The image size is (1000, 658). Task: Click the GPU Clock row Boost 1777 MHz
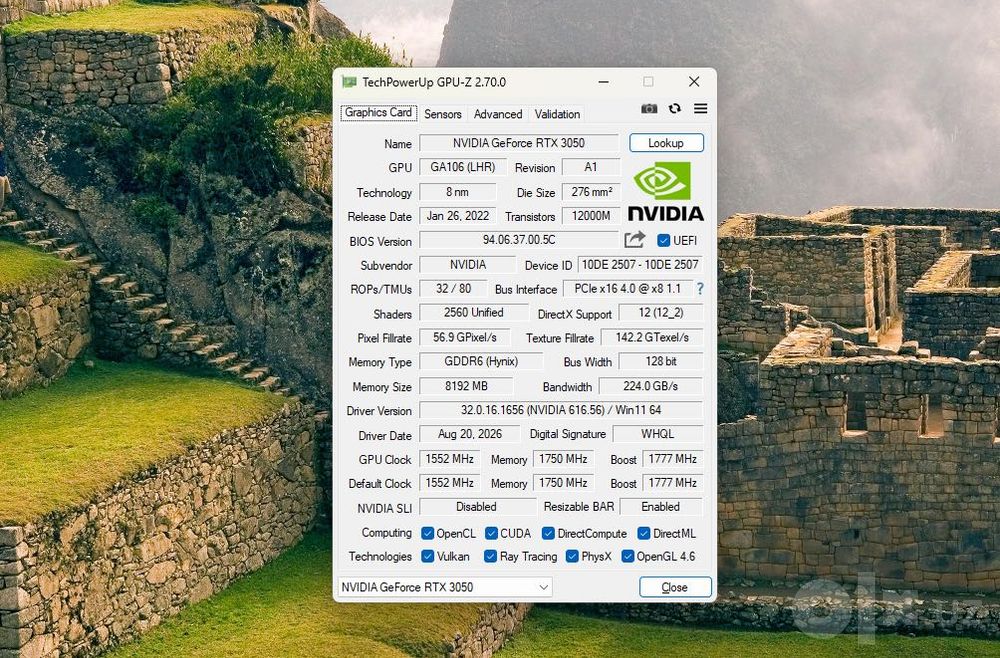(x=673, y=459)
